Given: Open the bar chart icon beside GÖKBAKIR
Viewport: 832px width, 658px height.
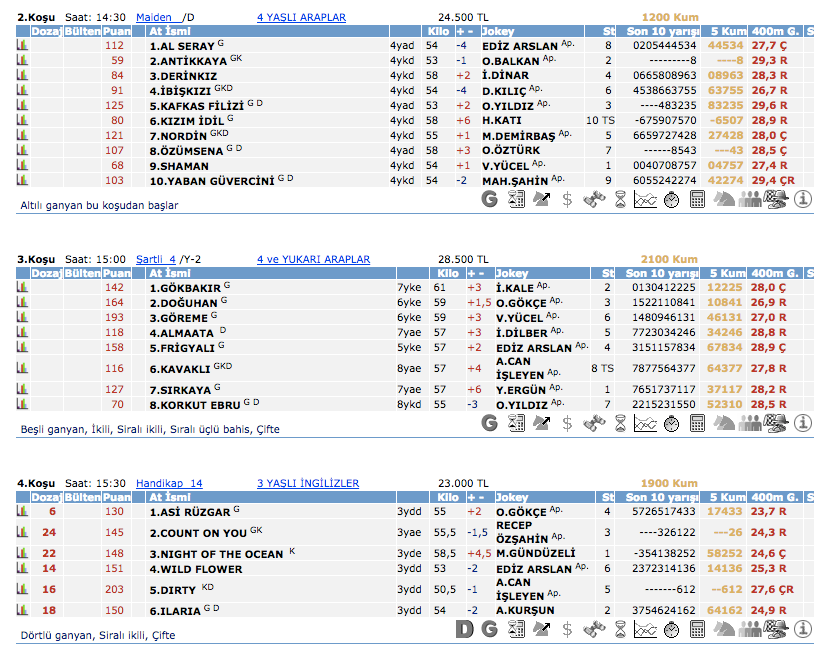Looking at the screenshot, I should coord(23,288).
